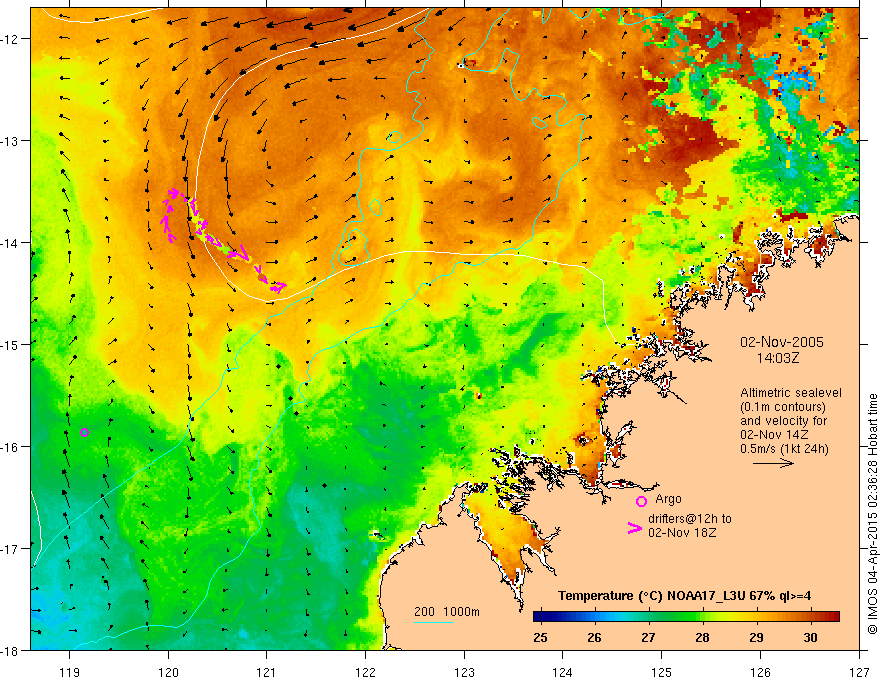This screenshot has width=880, height=680.
Task: Click the latitude label -12
Action: click(x=10, y=39)
